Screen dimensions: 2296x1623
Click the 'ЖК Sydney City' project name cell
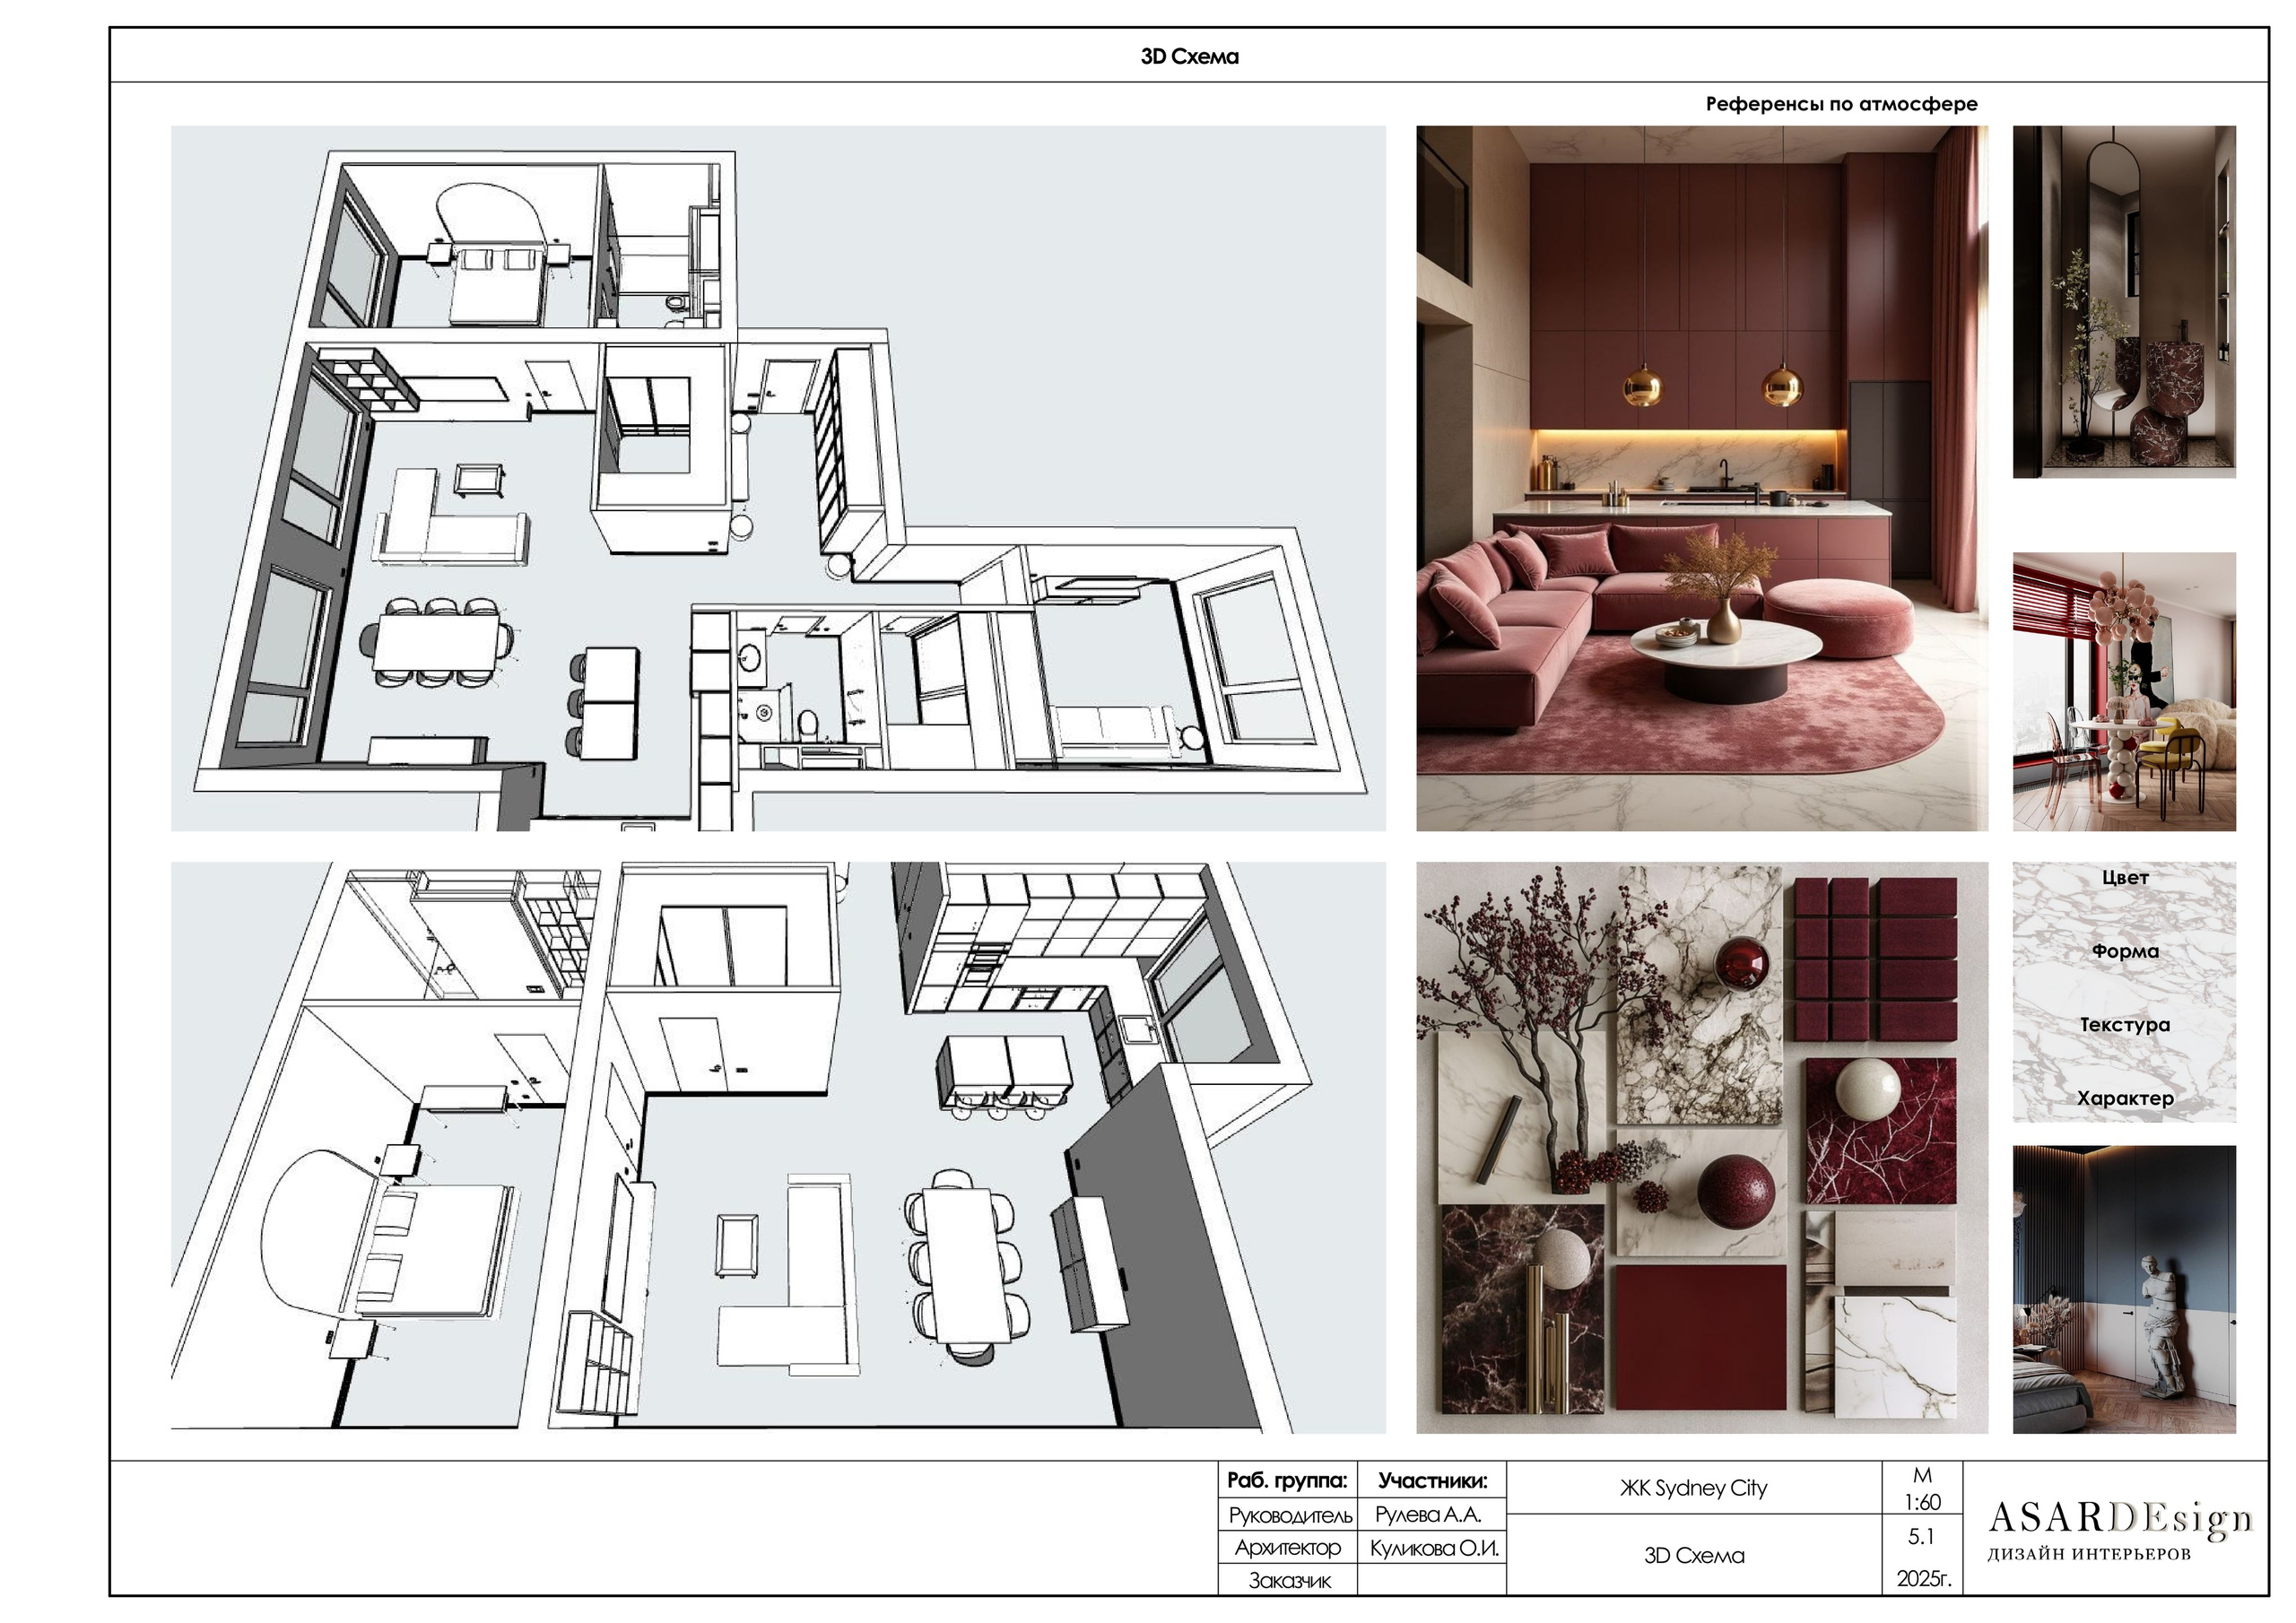1693,1488
